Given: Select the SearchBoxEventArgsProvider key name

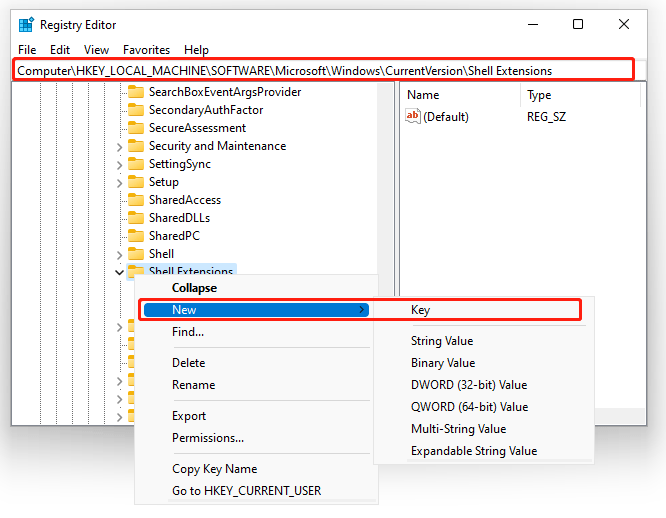Looking at the screenshot, I should coord(225,92).
